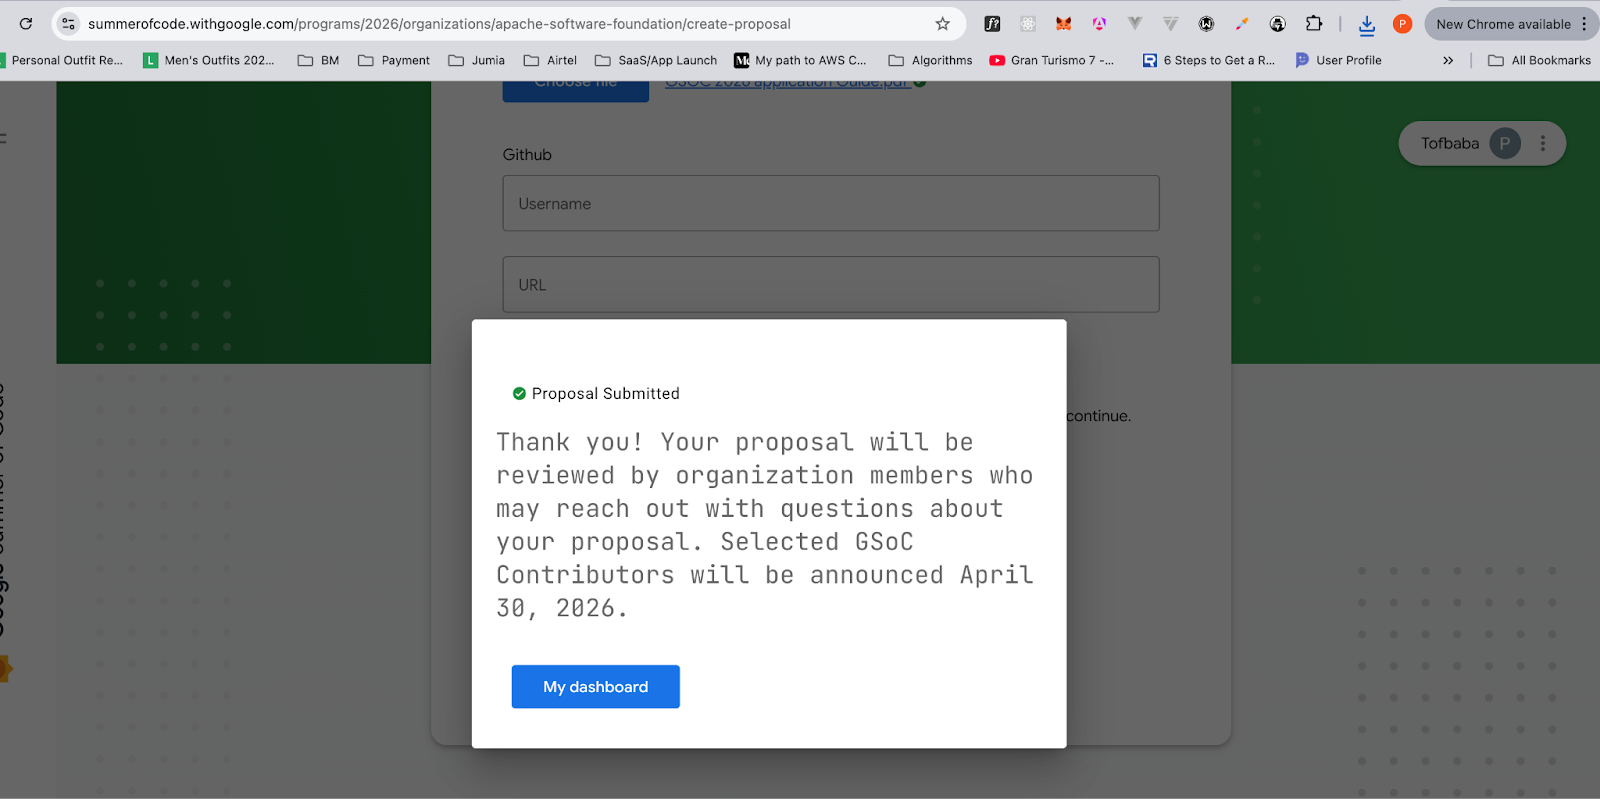Expand the Airtel bookmark folder
Screen dimensions: 1600x799
(x=551, y=60)
